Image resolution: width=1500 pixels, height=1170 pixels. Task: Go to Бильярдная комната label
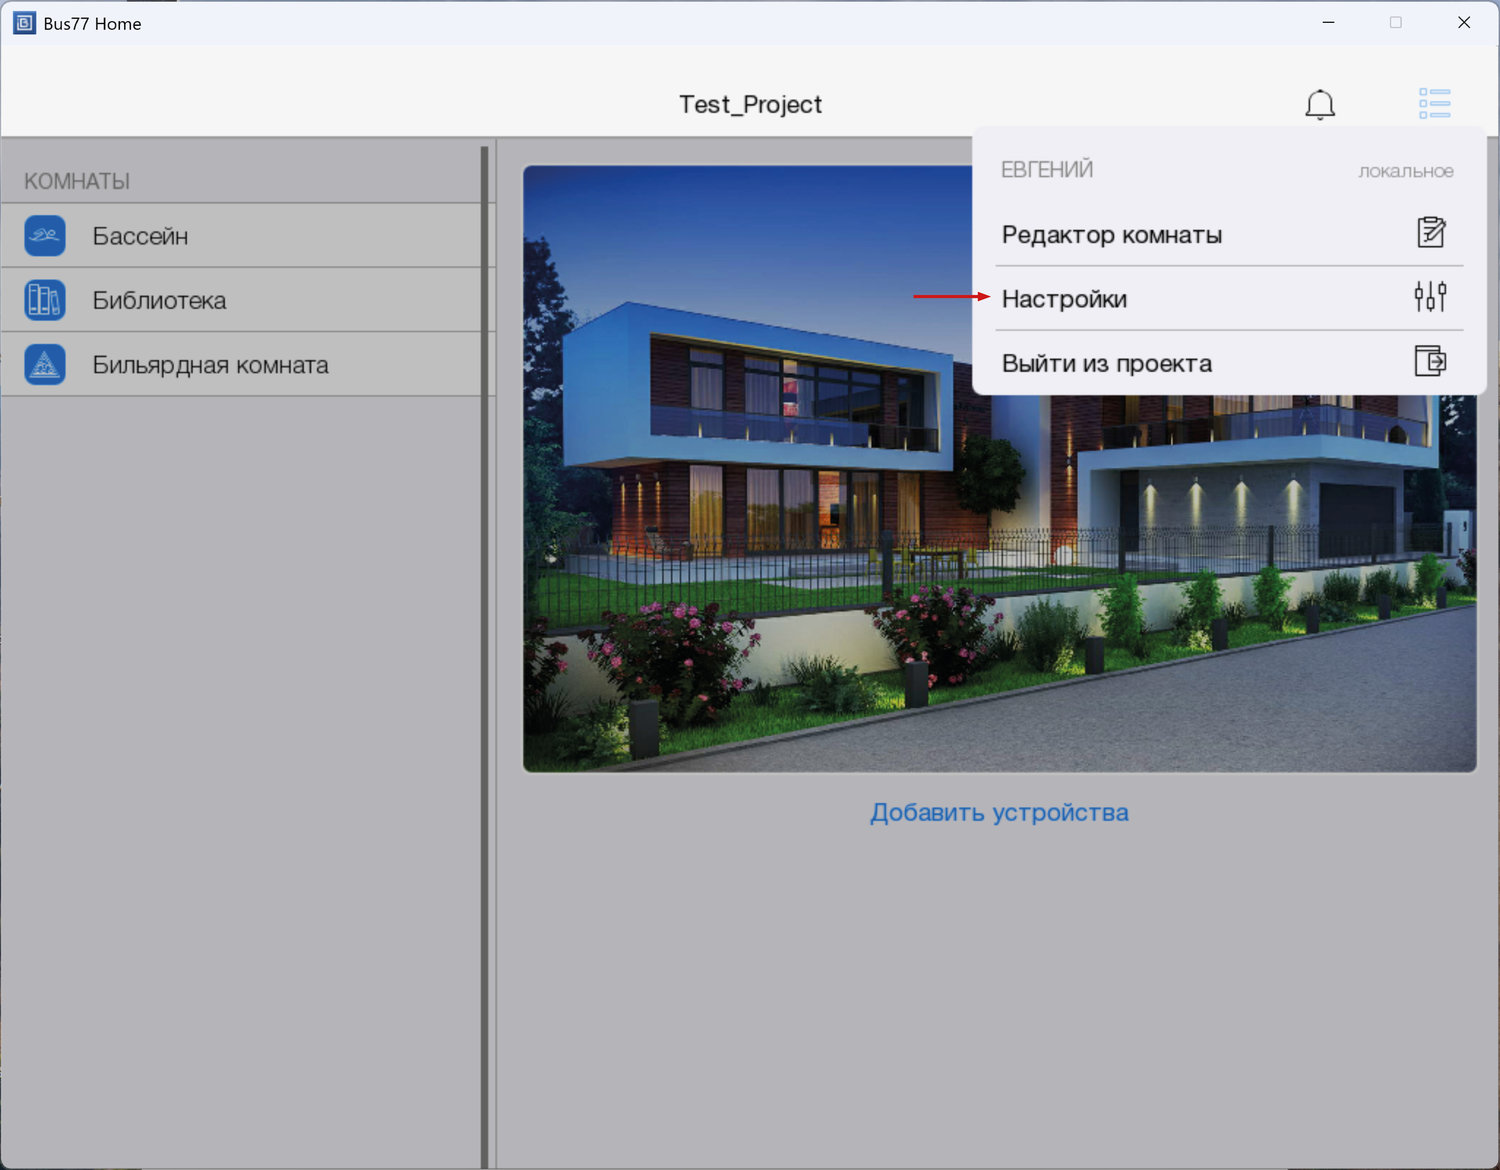[210, 365]
